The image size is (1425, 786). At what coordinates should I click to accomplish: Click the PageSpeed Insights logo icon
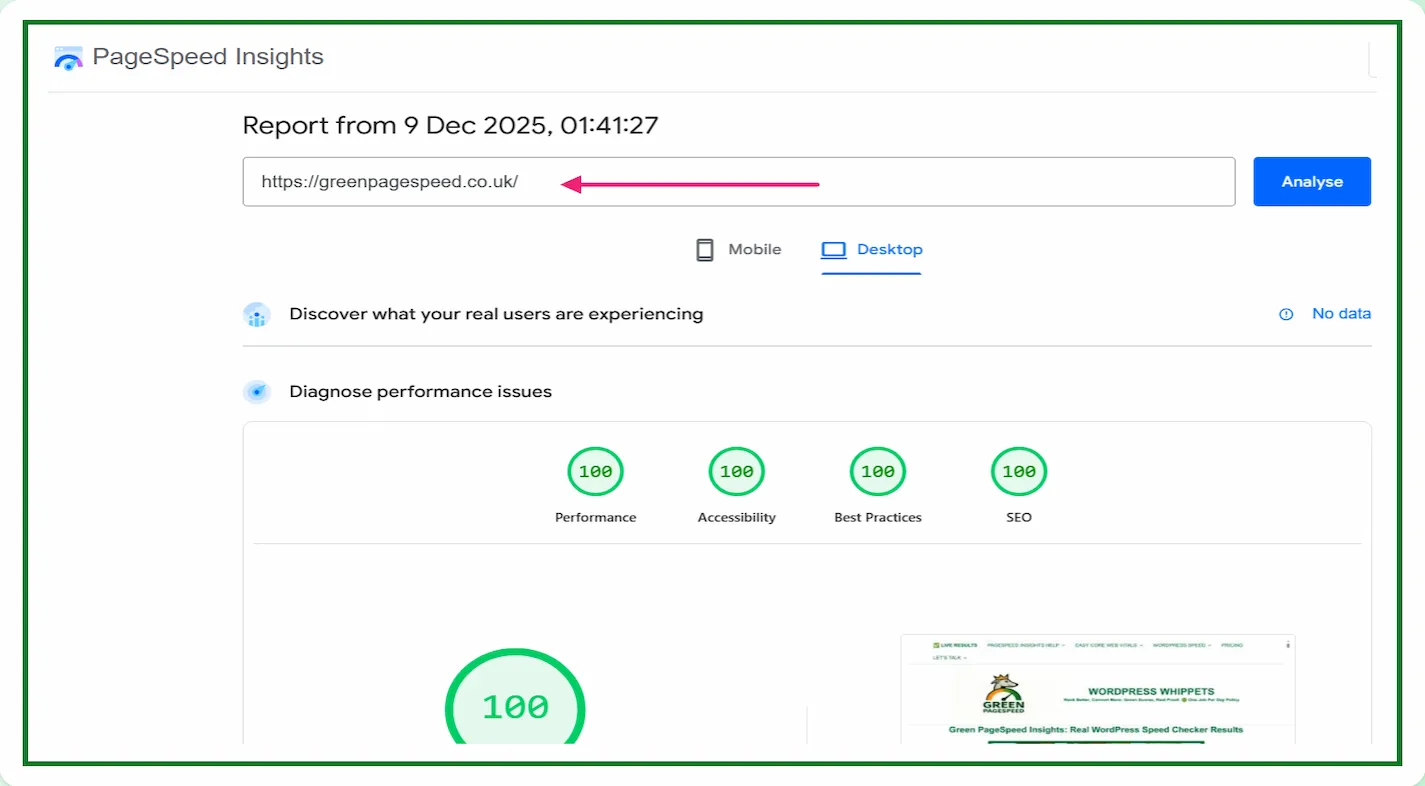pyautogui.click(x=68, y=58)
